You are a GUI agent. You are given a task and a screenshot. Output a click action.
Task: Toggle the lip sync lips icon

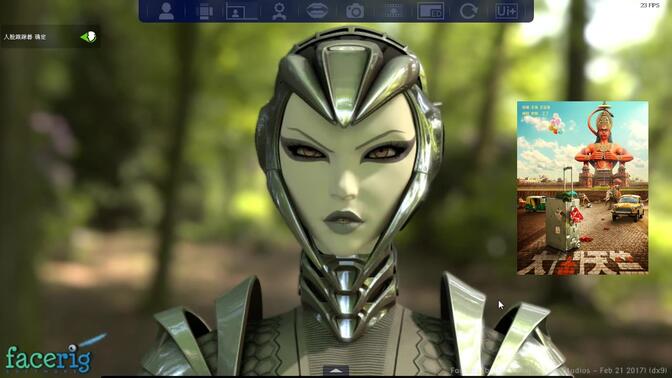317,11
